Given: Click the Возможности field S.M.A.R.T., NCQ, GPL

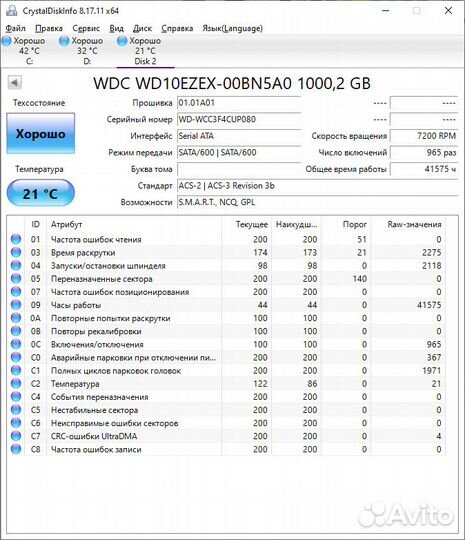Looking at the screenshot, I should point(318,202).
